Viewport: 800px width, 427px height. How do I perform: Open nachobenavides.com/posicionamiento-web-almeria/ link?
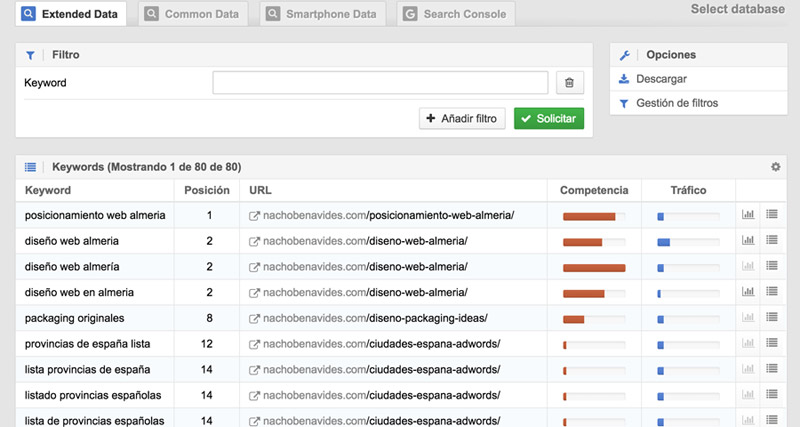pos(388,215)
